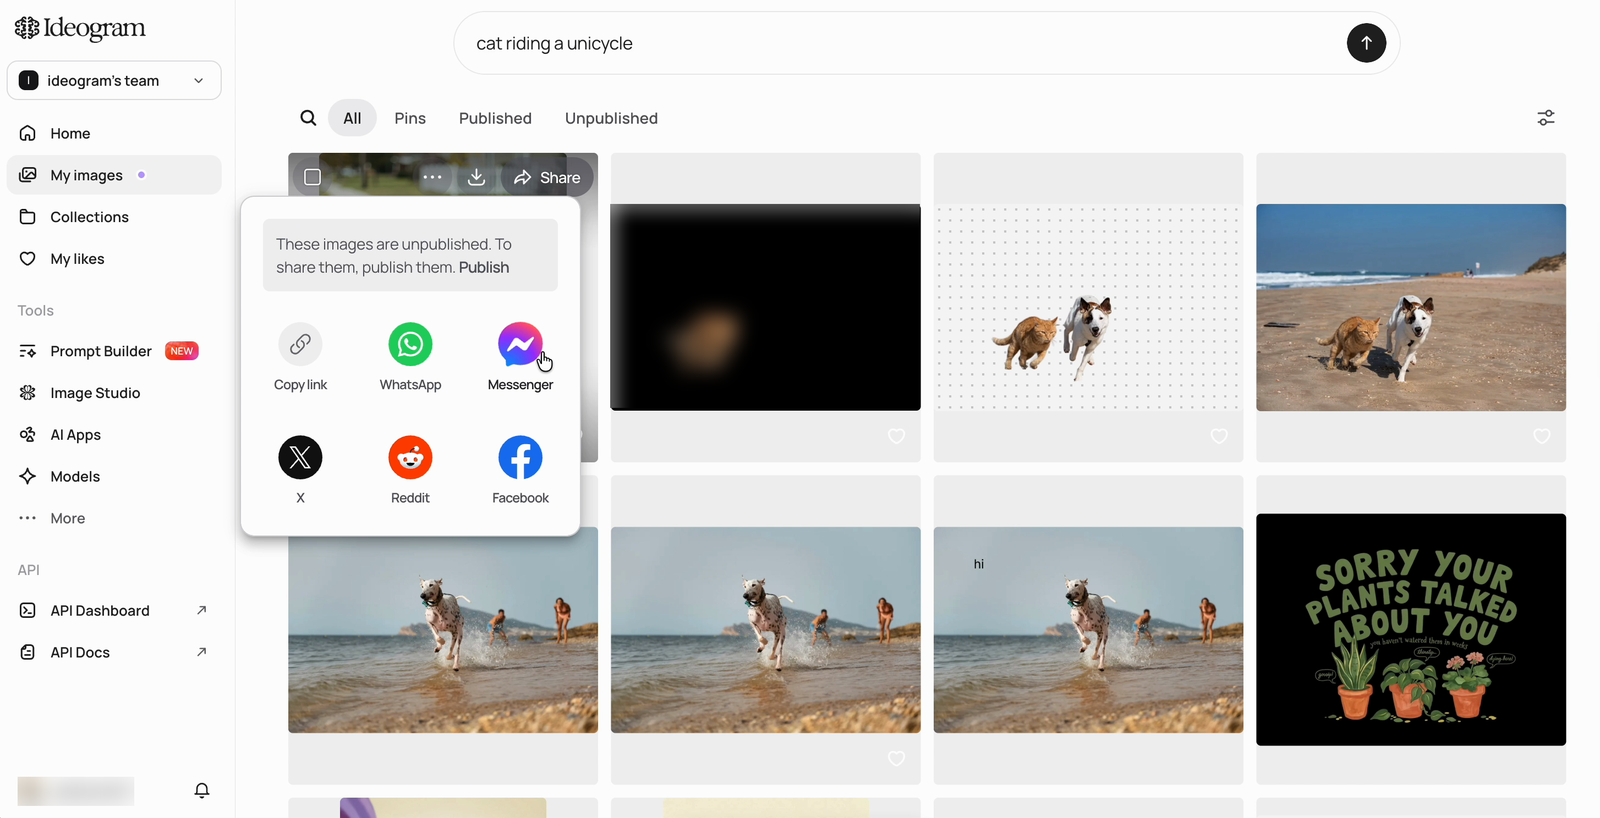Open the Models page

click(x=114, y=477)
